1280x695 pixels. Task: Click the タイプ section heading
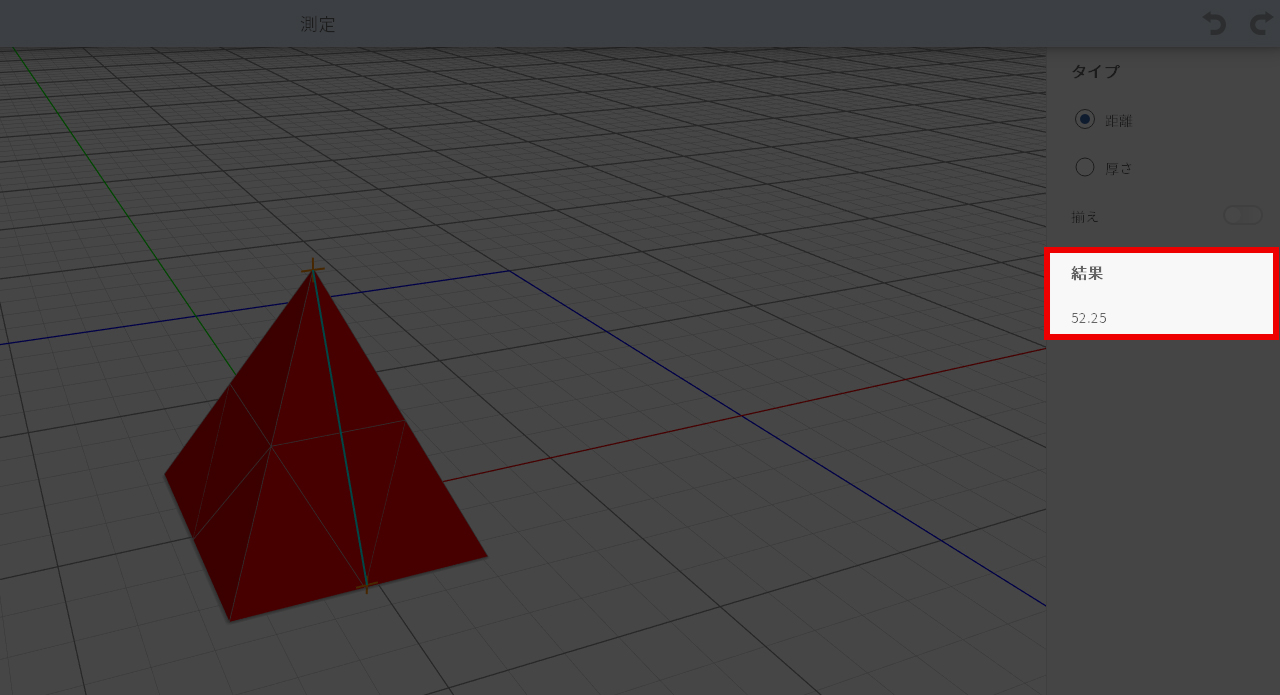point(1095,72)
